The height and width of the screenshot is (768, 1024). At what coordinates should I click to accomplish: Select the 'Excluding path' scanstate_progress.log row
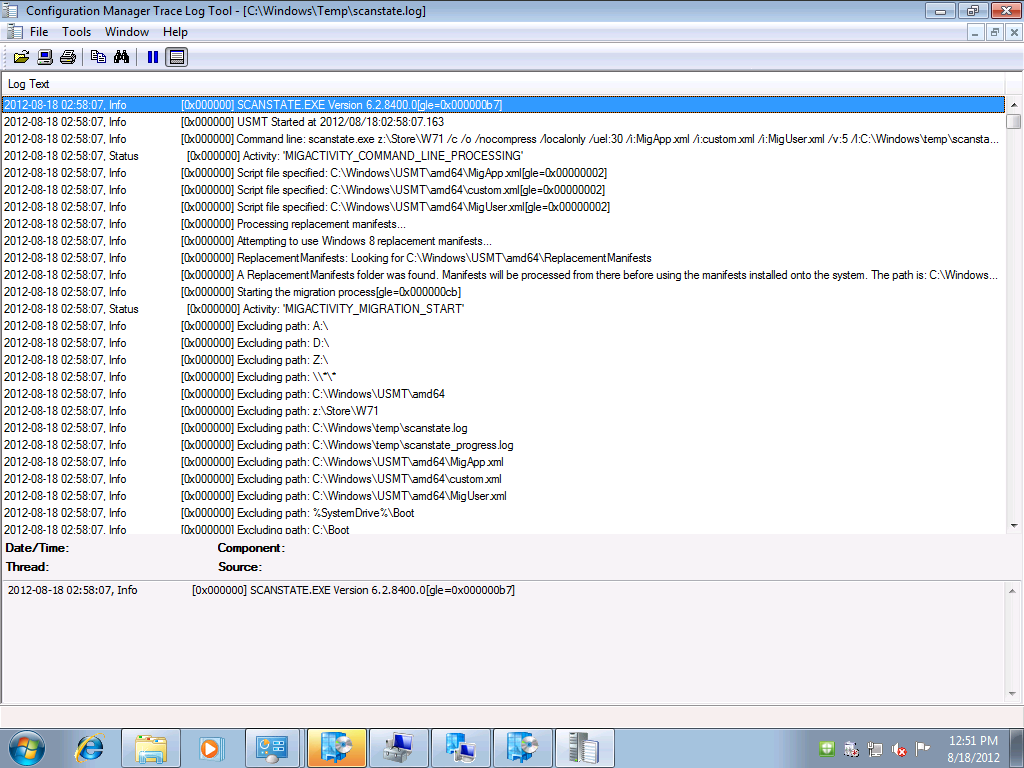point(503,444)
